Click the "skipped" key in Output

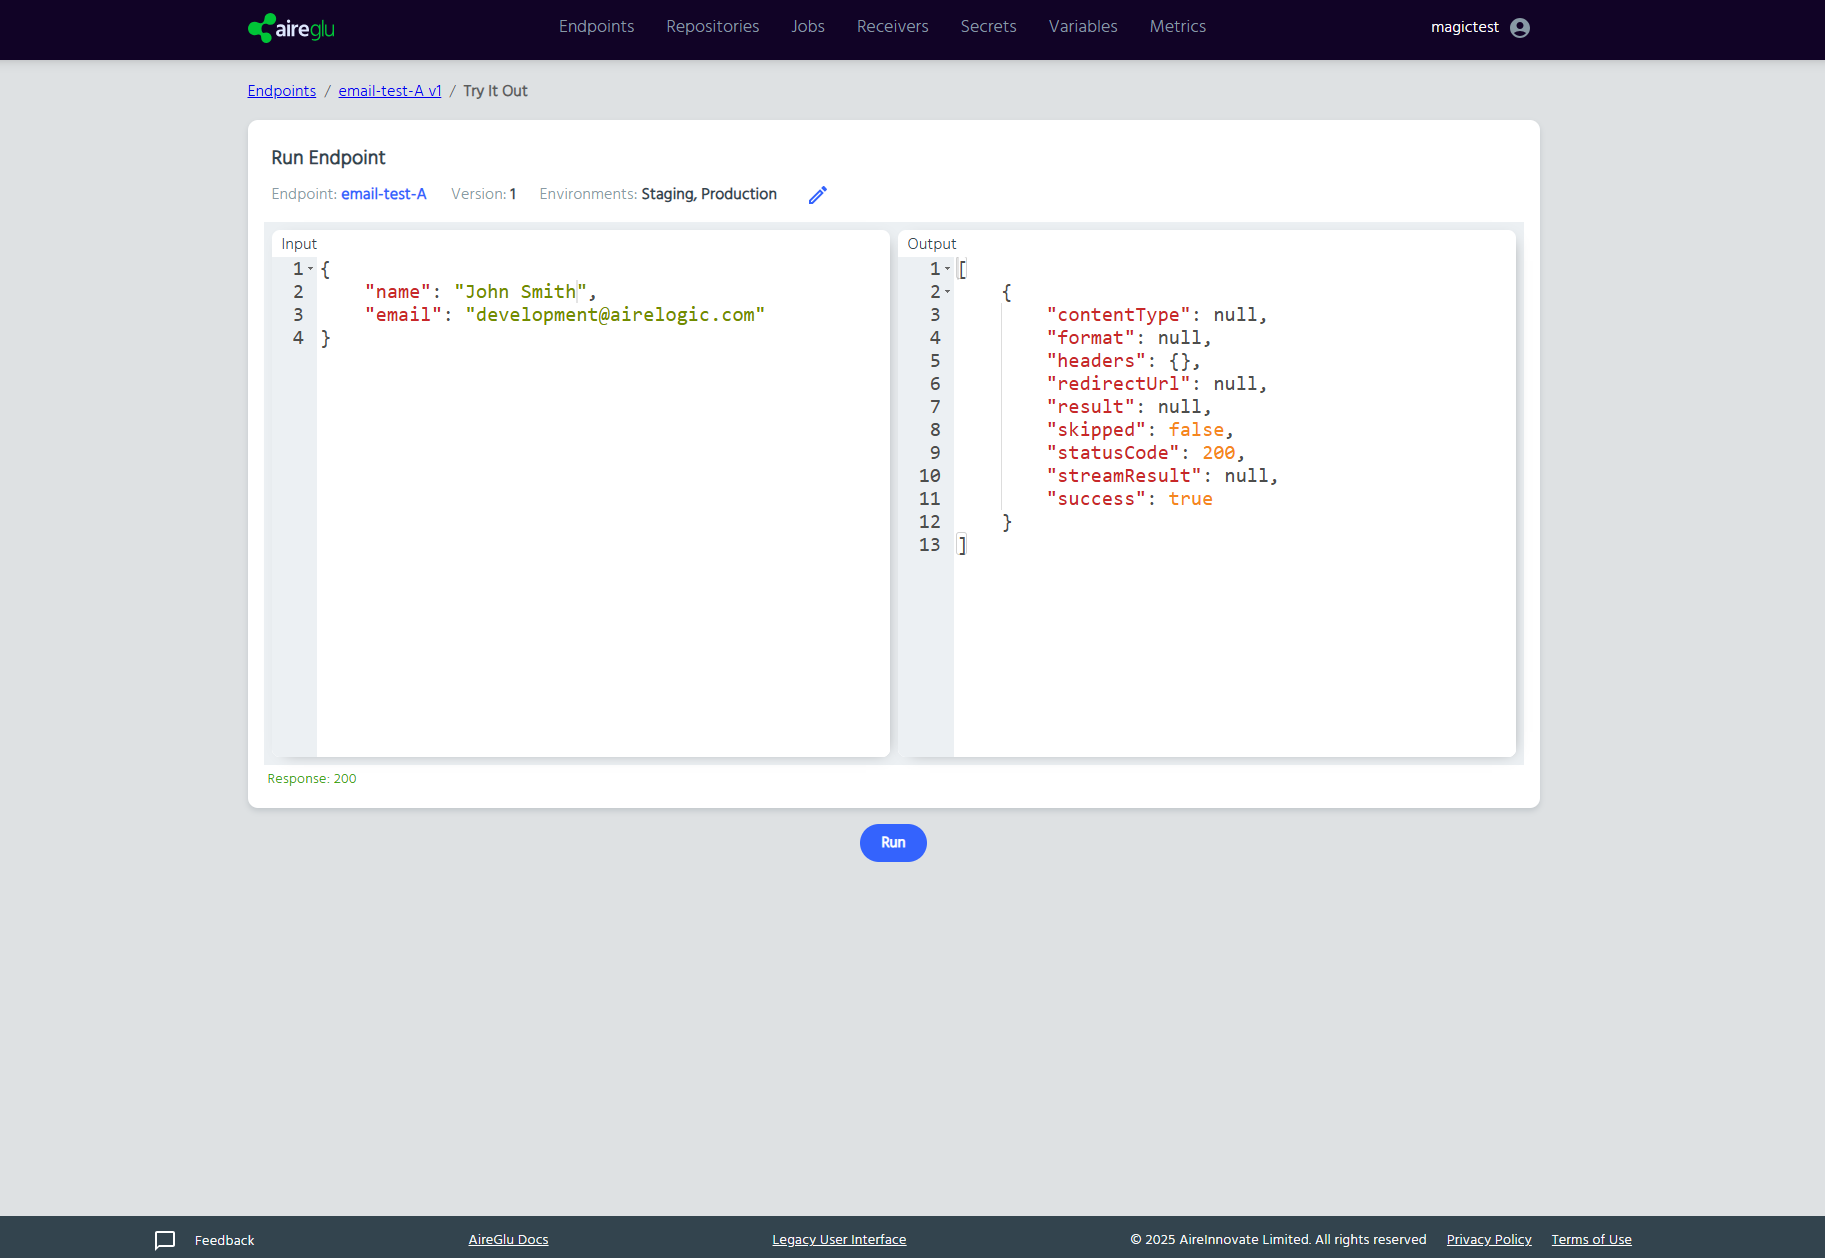click(1097, 430)
